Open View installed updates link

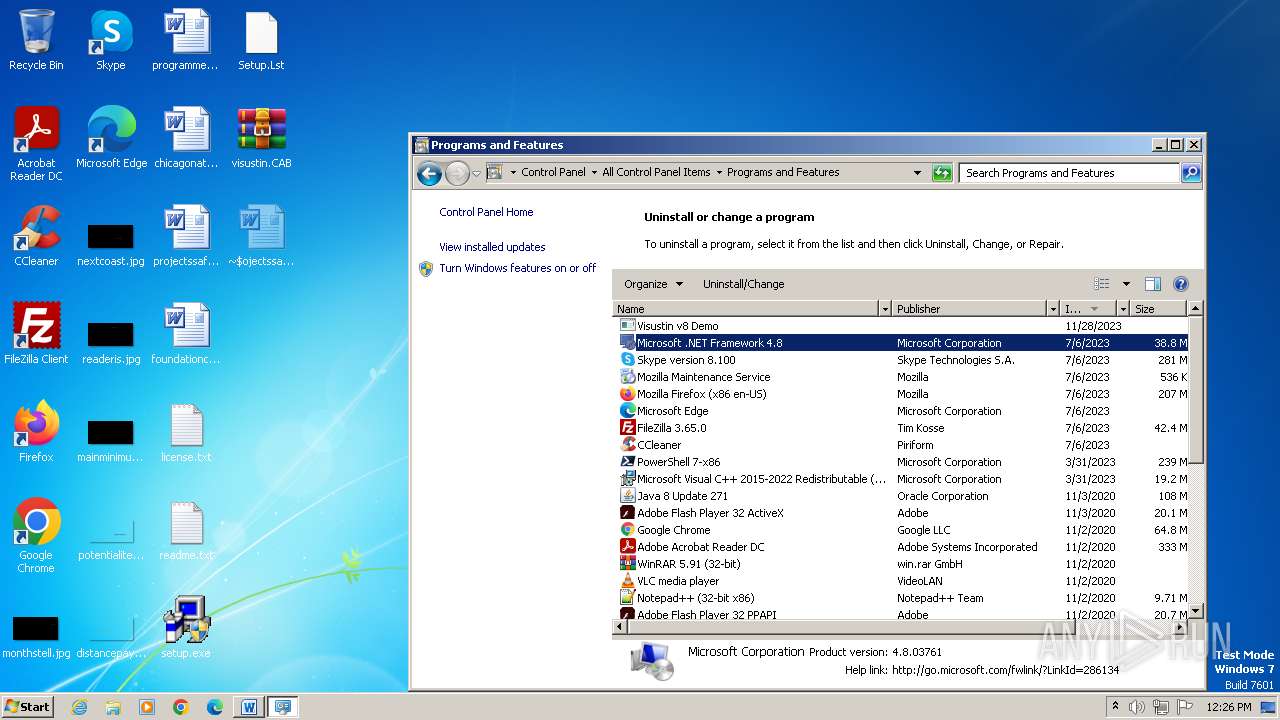click(492, 247)
